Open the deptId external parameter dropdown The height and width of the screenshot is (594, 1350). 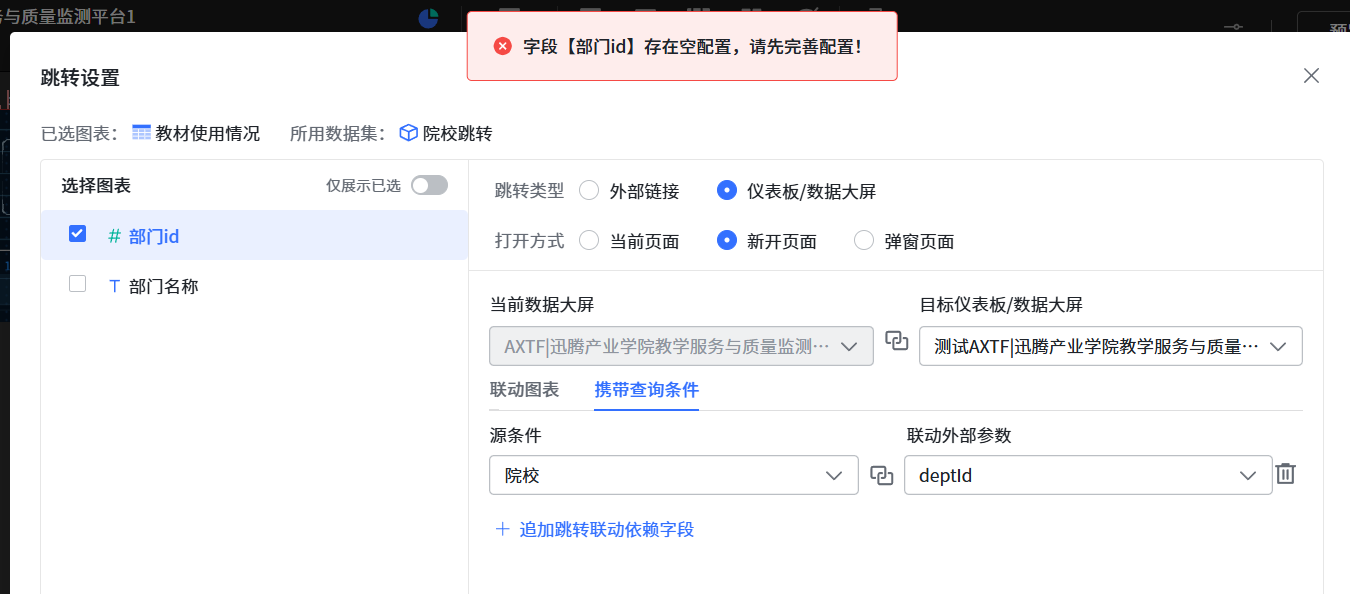(1087, 475)
